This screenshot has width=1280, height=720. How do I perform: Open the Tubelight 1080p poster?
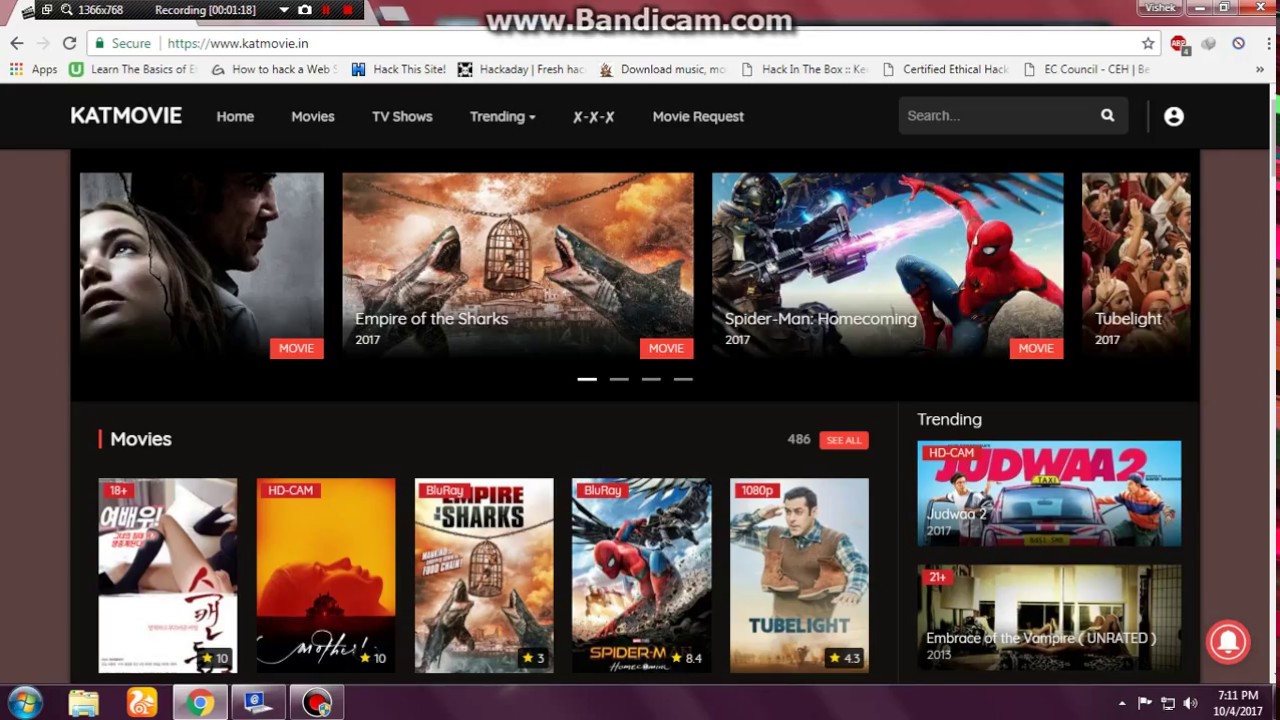(799, 575)
